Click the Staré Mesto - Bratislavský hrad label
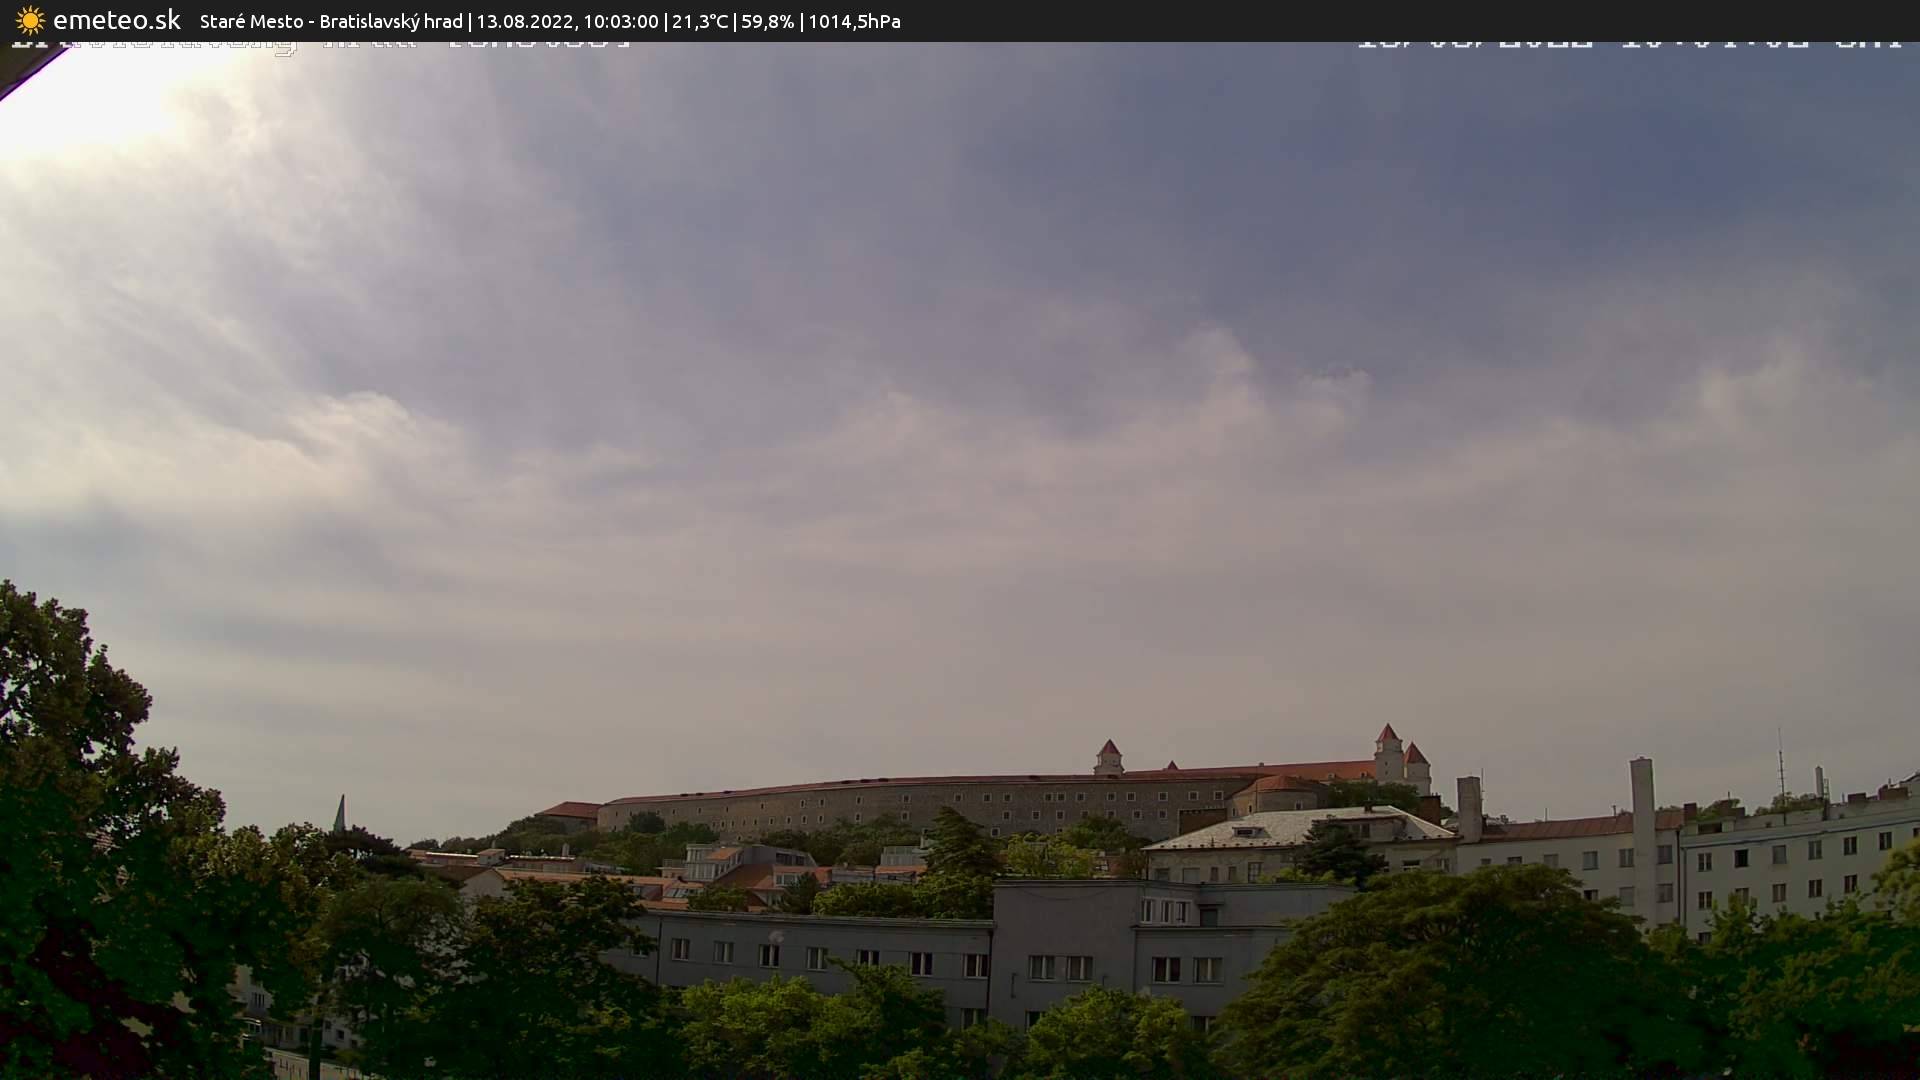 click(330, 20)
